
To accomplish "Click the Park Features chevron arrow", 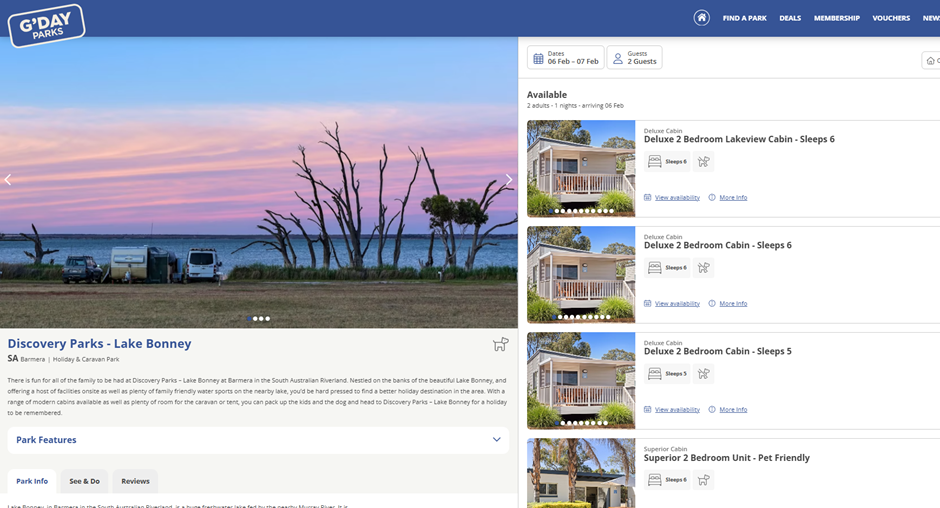I will point(496,440).
